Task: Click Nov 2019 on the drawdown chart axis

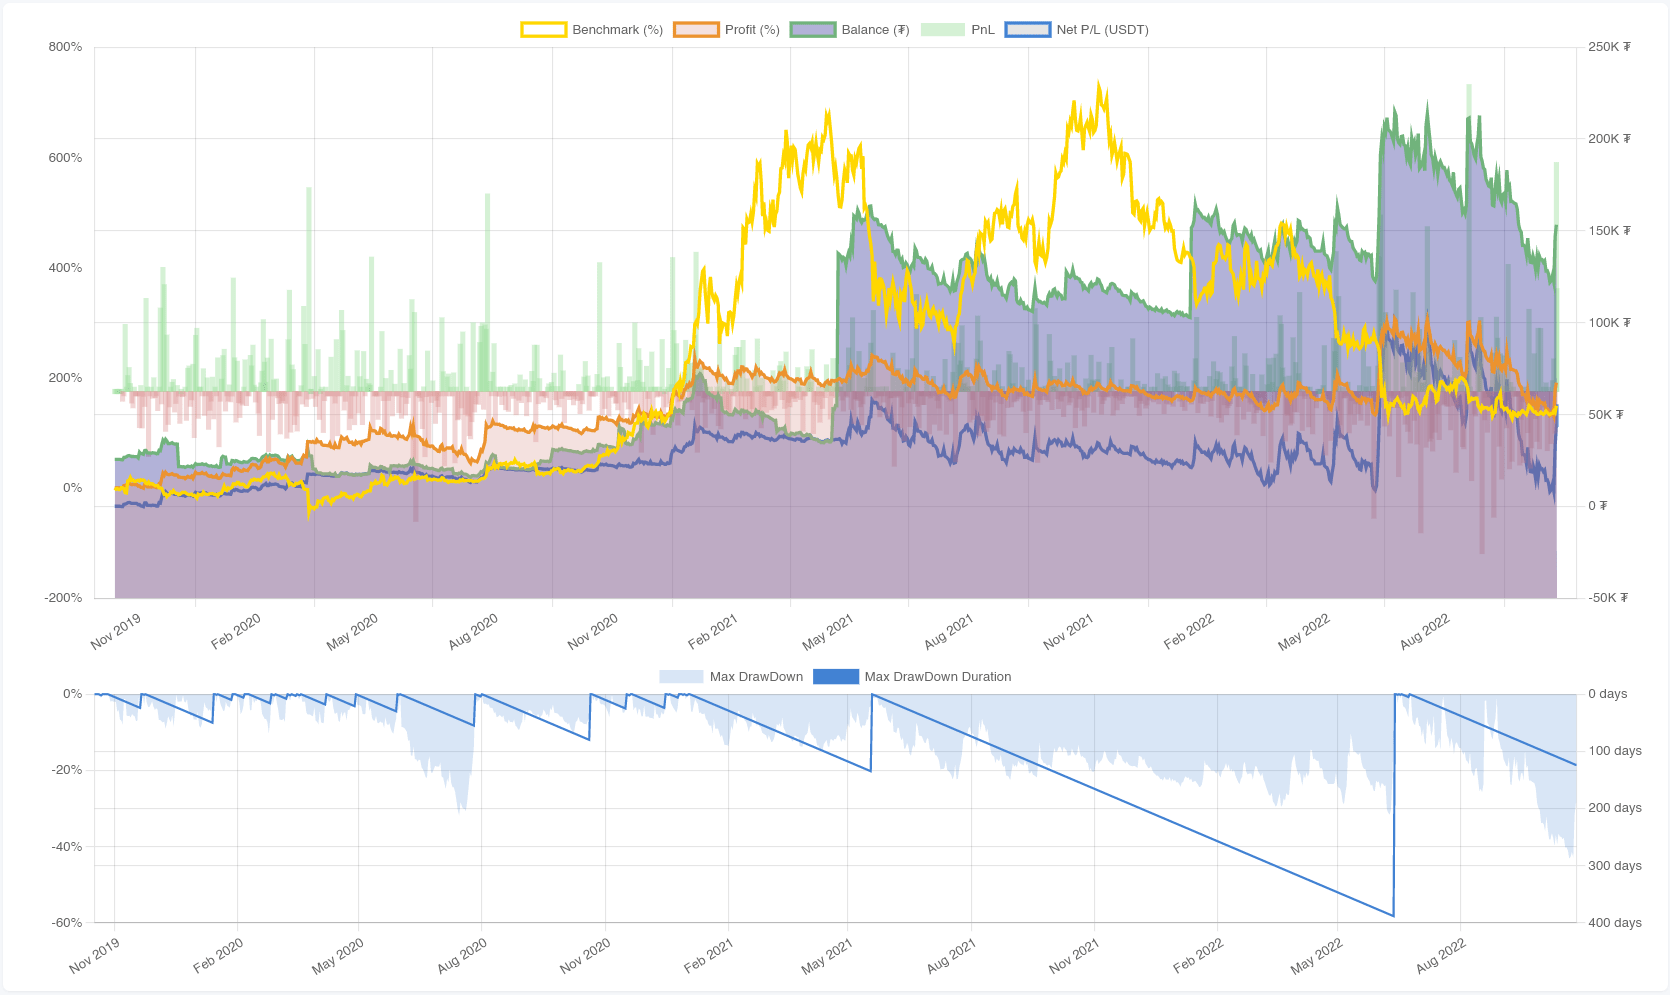Action: tap(94, 956)
